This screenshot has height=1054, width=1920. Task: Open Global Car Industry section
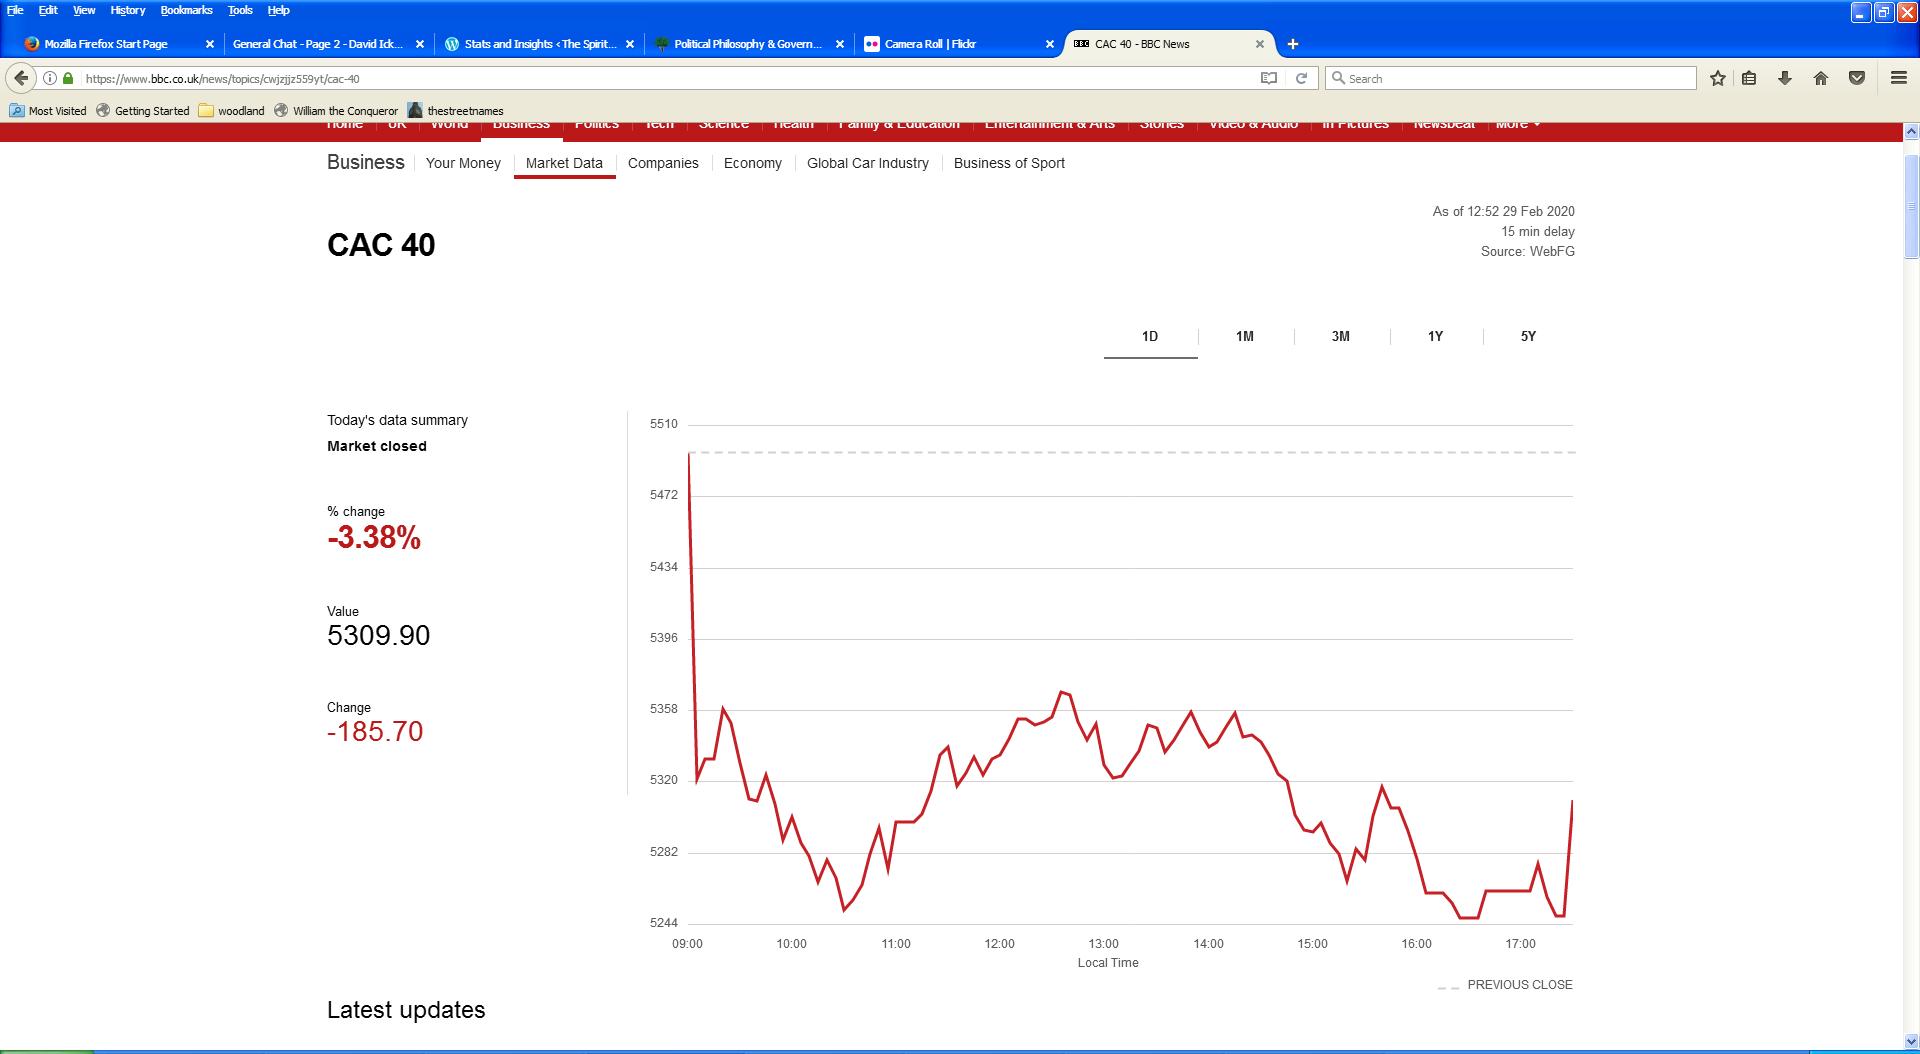click(x=868, y=163)
